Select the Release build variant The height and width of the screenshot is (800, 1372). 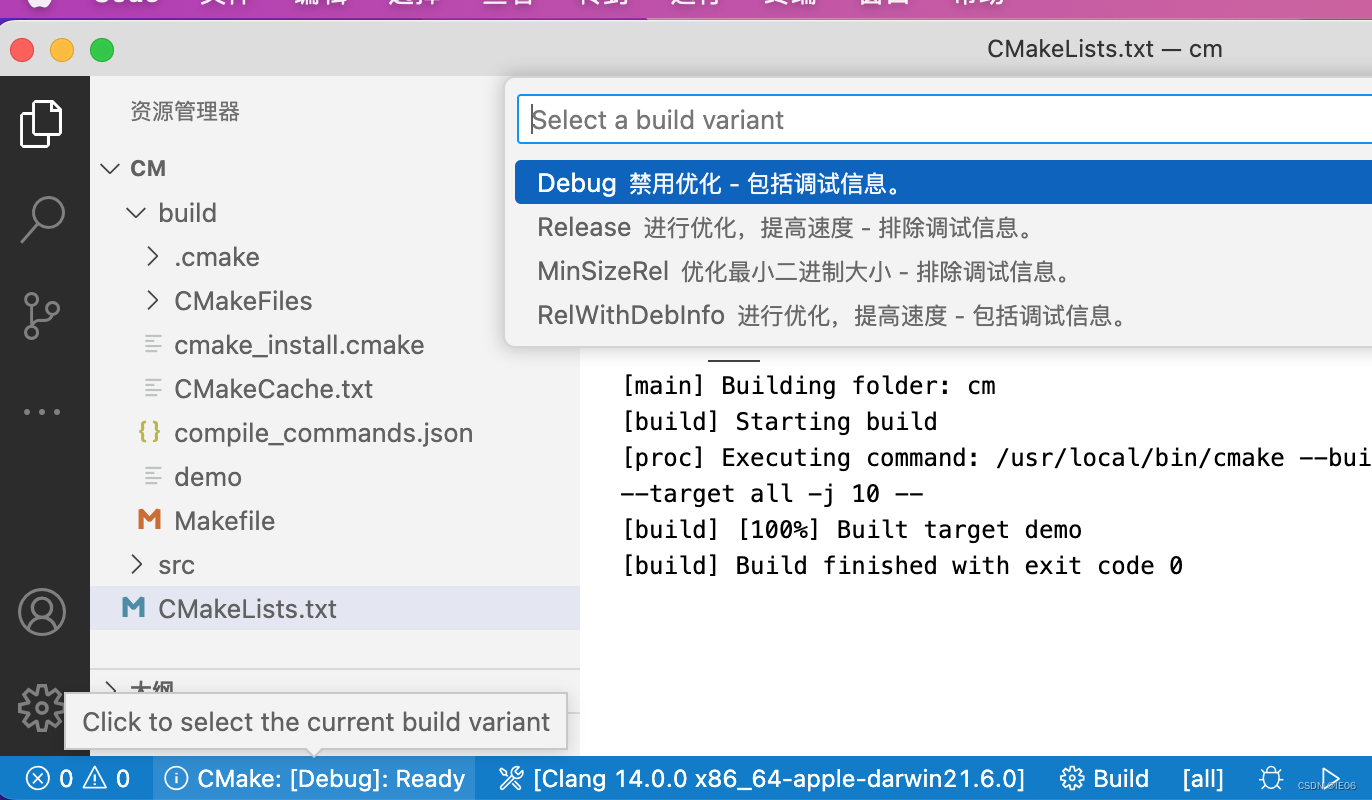coord(943,227)
